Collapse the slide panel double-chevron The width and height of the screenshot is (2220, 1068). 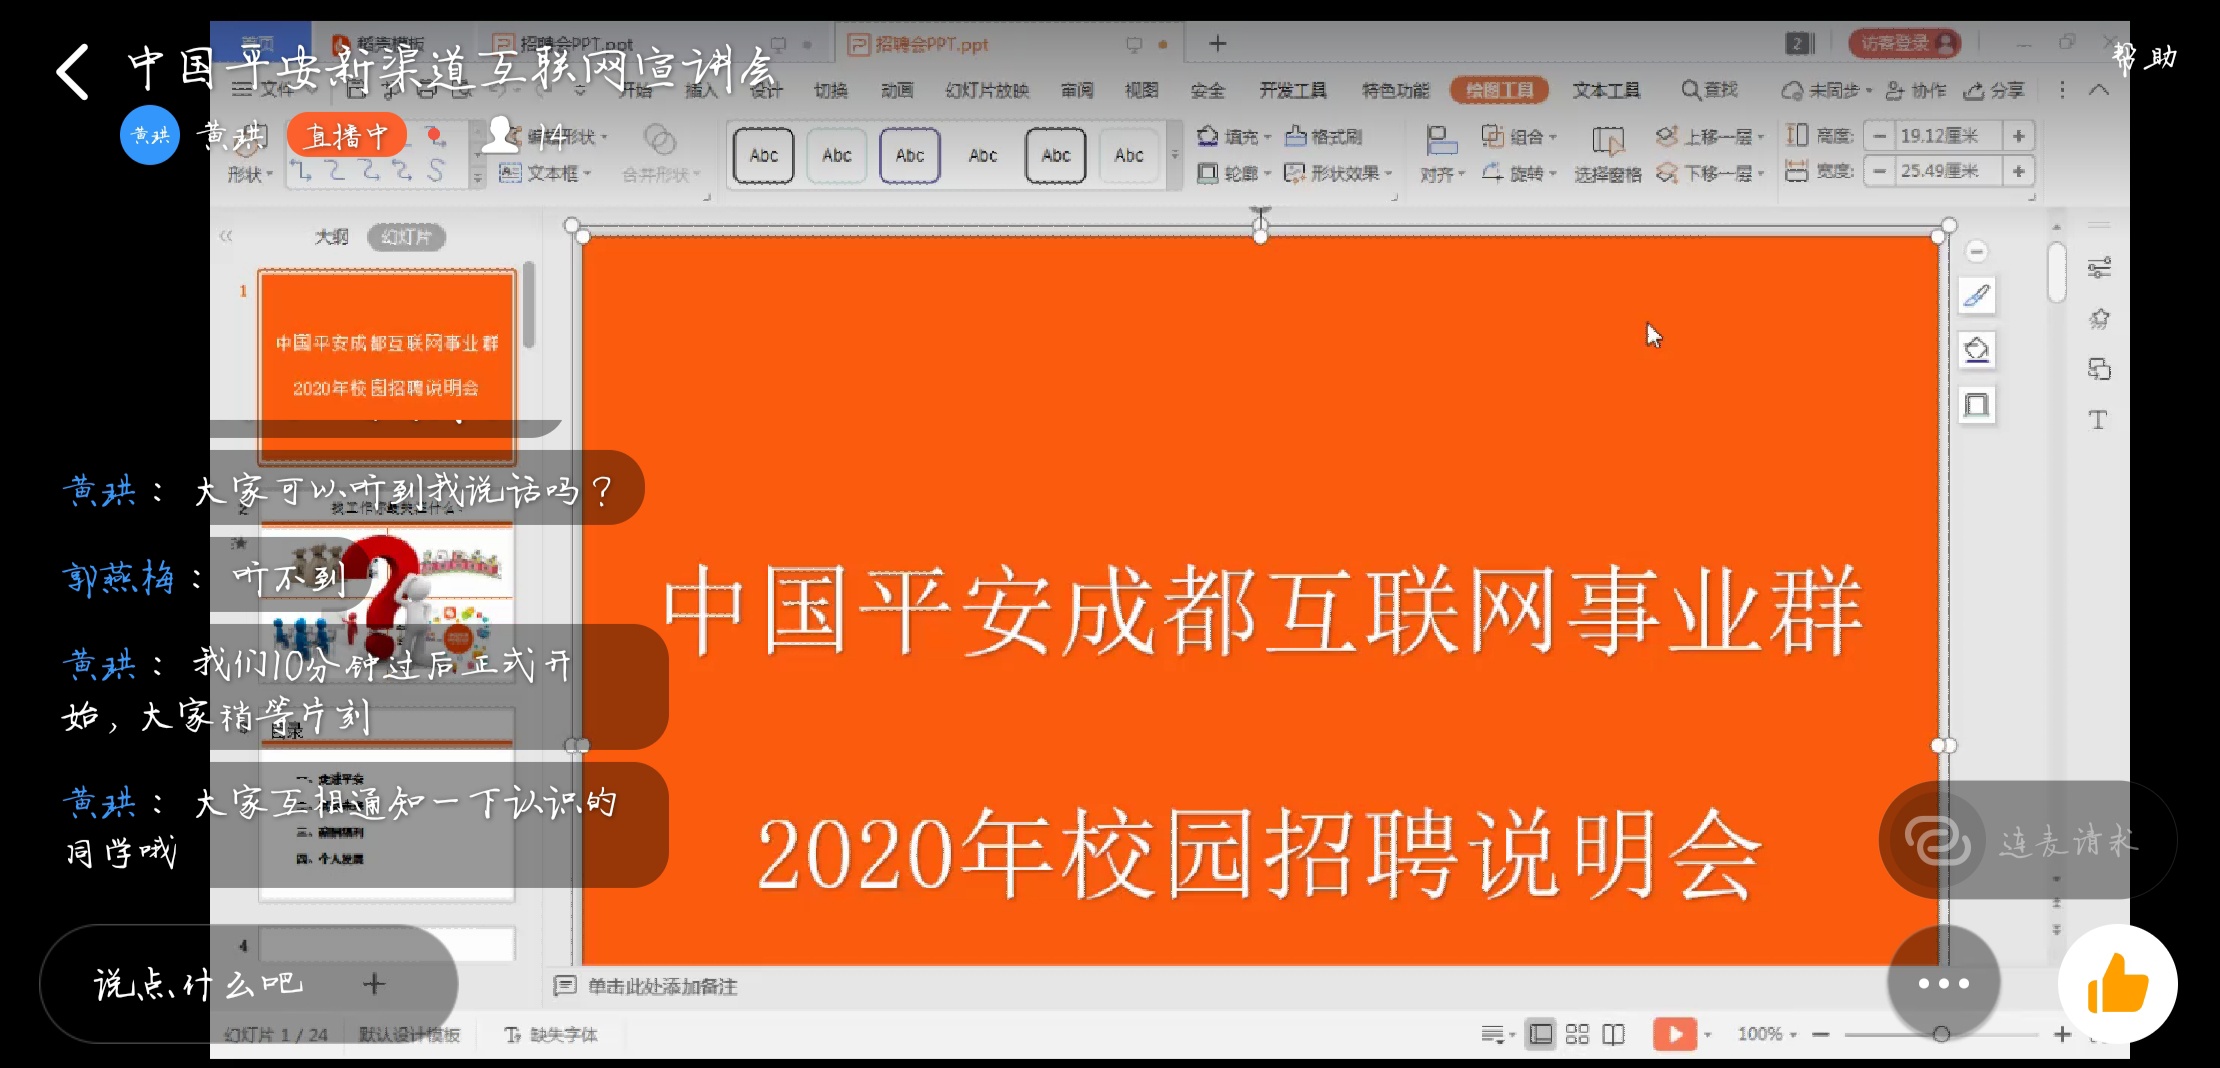pyautogui.click(x=226, y=236)
